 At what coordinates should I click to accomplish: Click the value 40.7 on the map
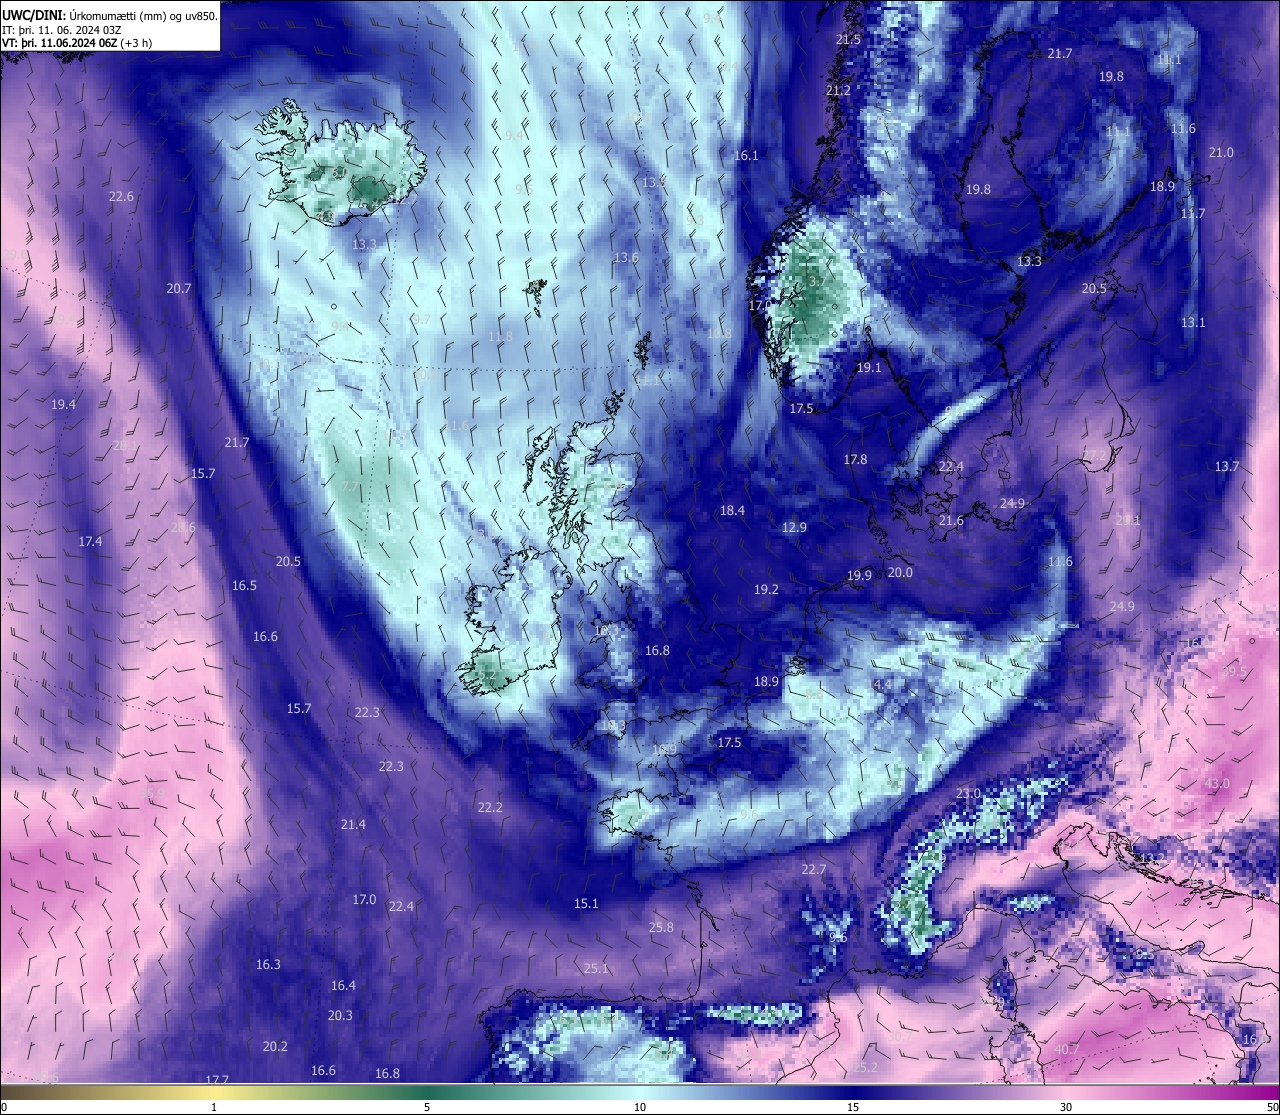click(x=1067, y=1049)
